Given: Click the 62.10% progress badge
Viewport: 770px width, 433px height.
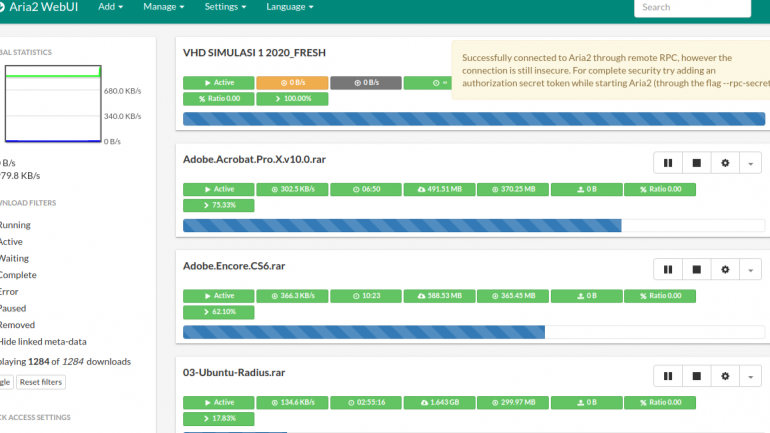Looking at the screenshot, I should click(x=219, y=312).
